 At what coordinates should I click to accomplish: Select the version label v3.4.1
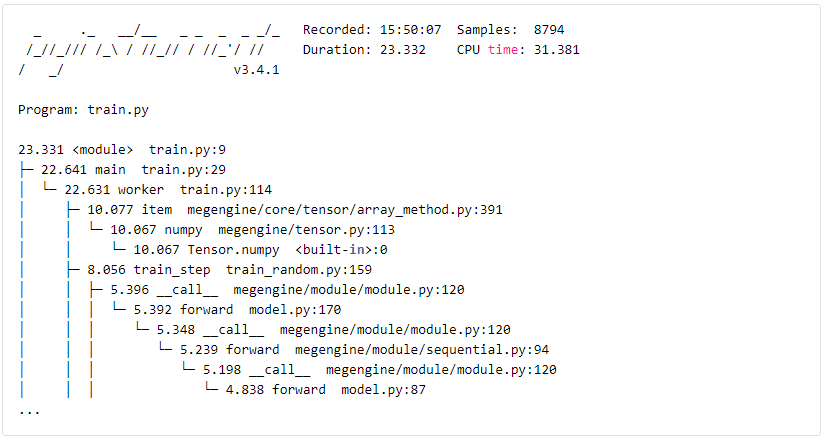257,70
